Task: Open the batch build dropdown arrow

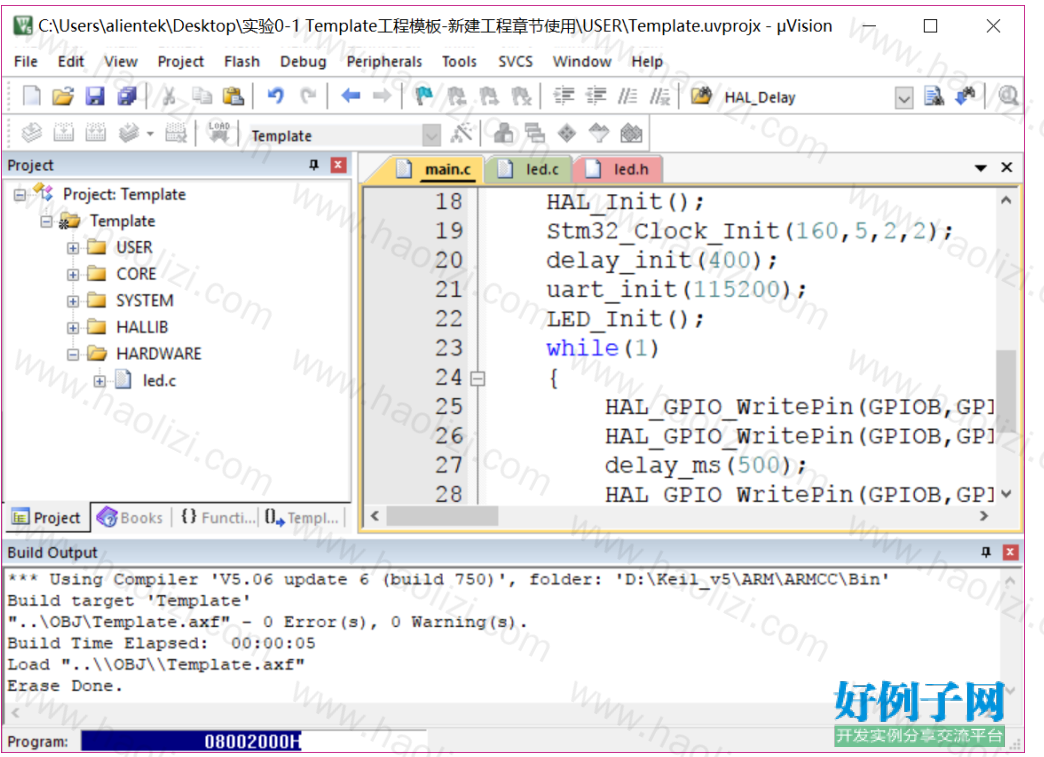Action: point(150,134)
